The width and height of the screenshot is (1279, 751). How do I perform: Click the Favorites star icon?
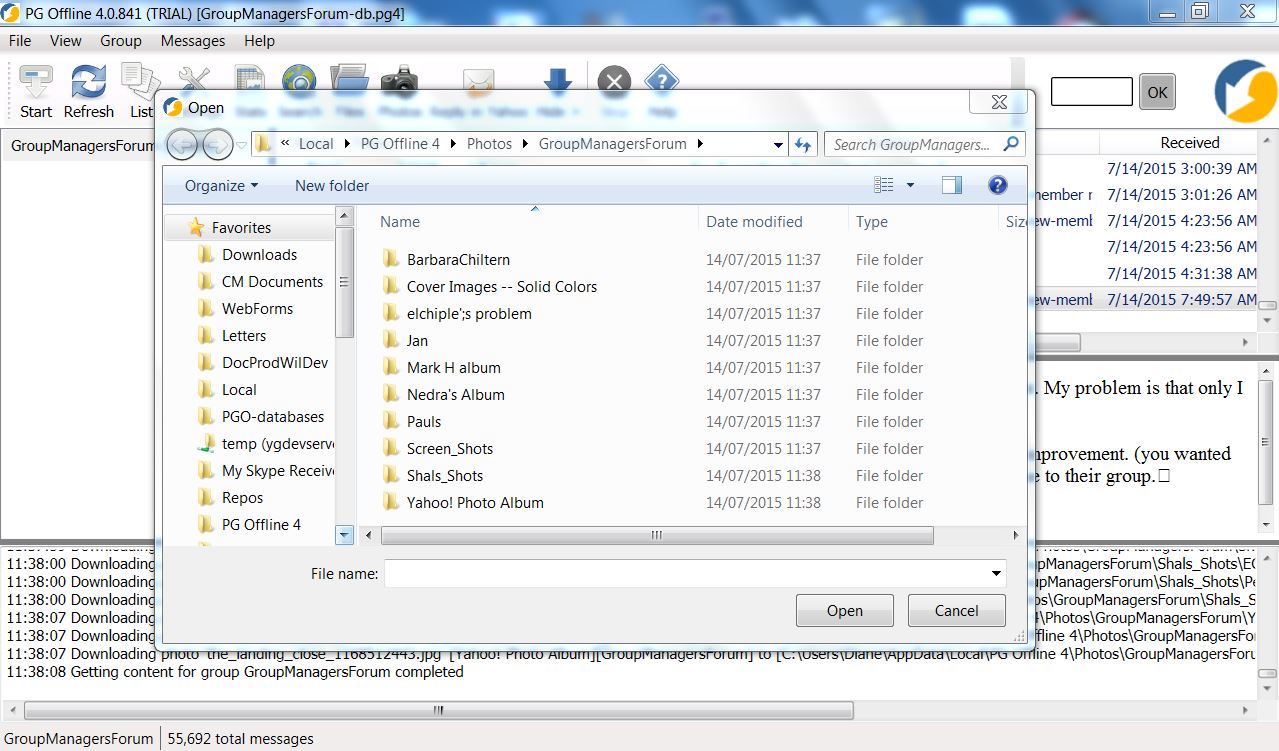click(196, 227)
